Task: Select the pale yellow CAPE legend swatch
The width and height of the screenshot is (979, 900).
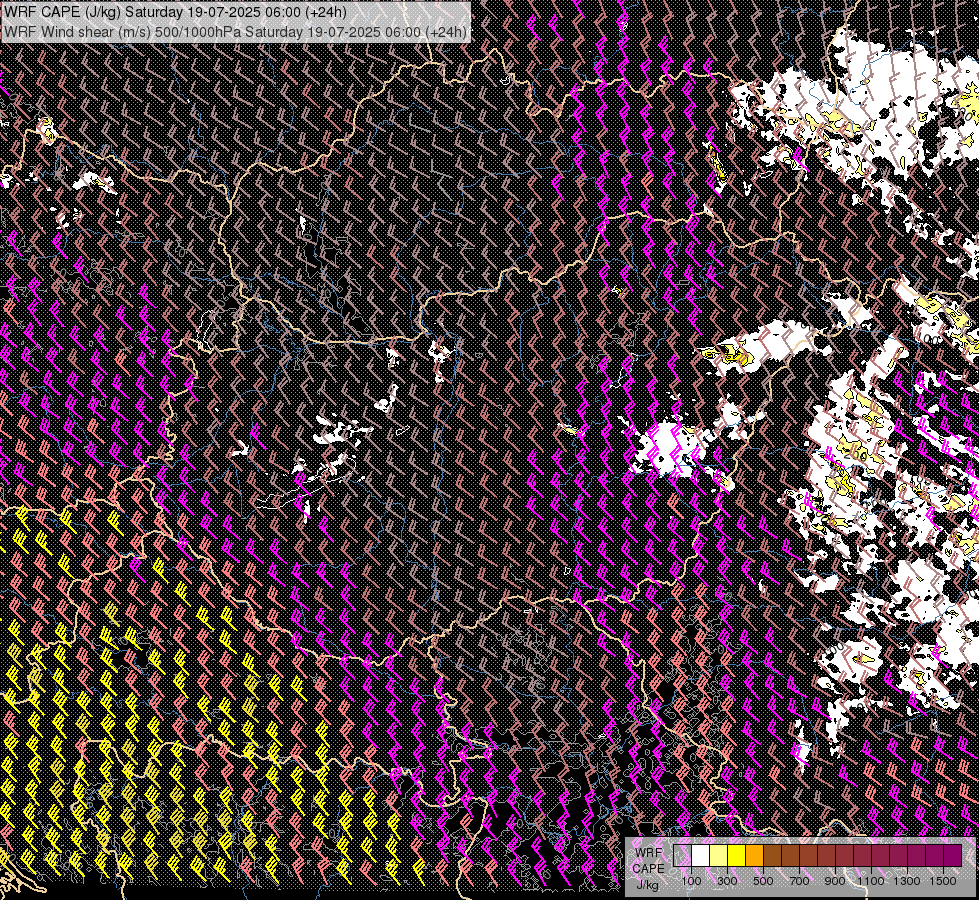Action: point(719,856)
